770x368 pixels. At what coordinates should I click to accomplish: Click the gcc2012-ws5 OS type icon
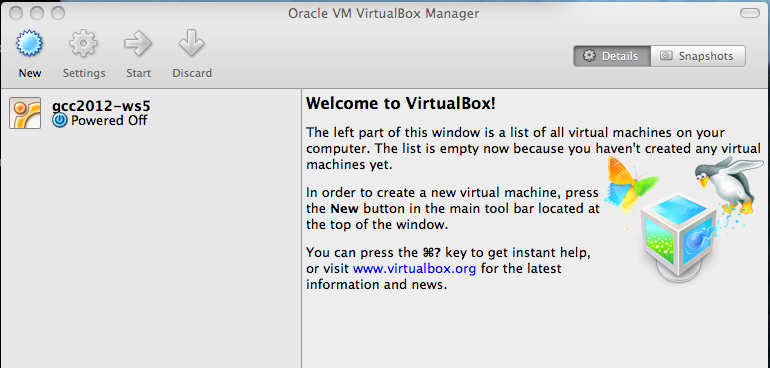[25, 113]
